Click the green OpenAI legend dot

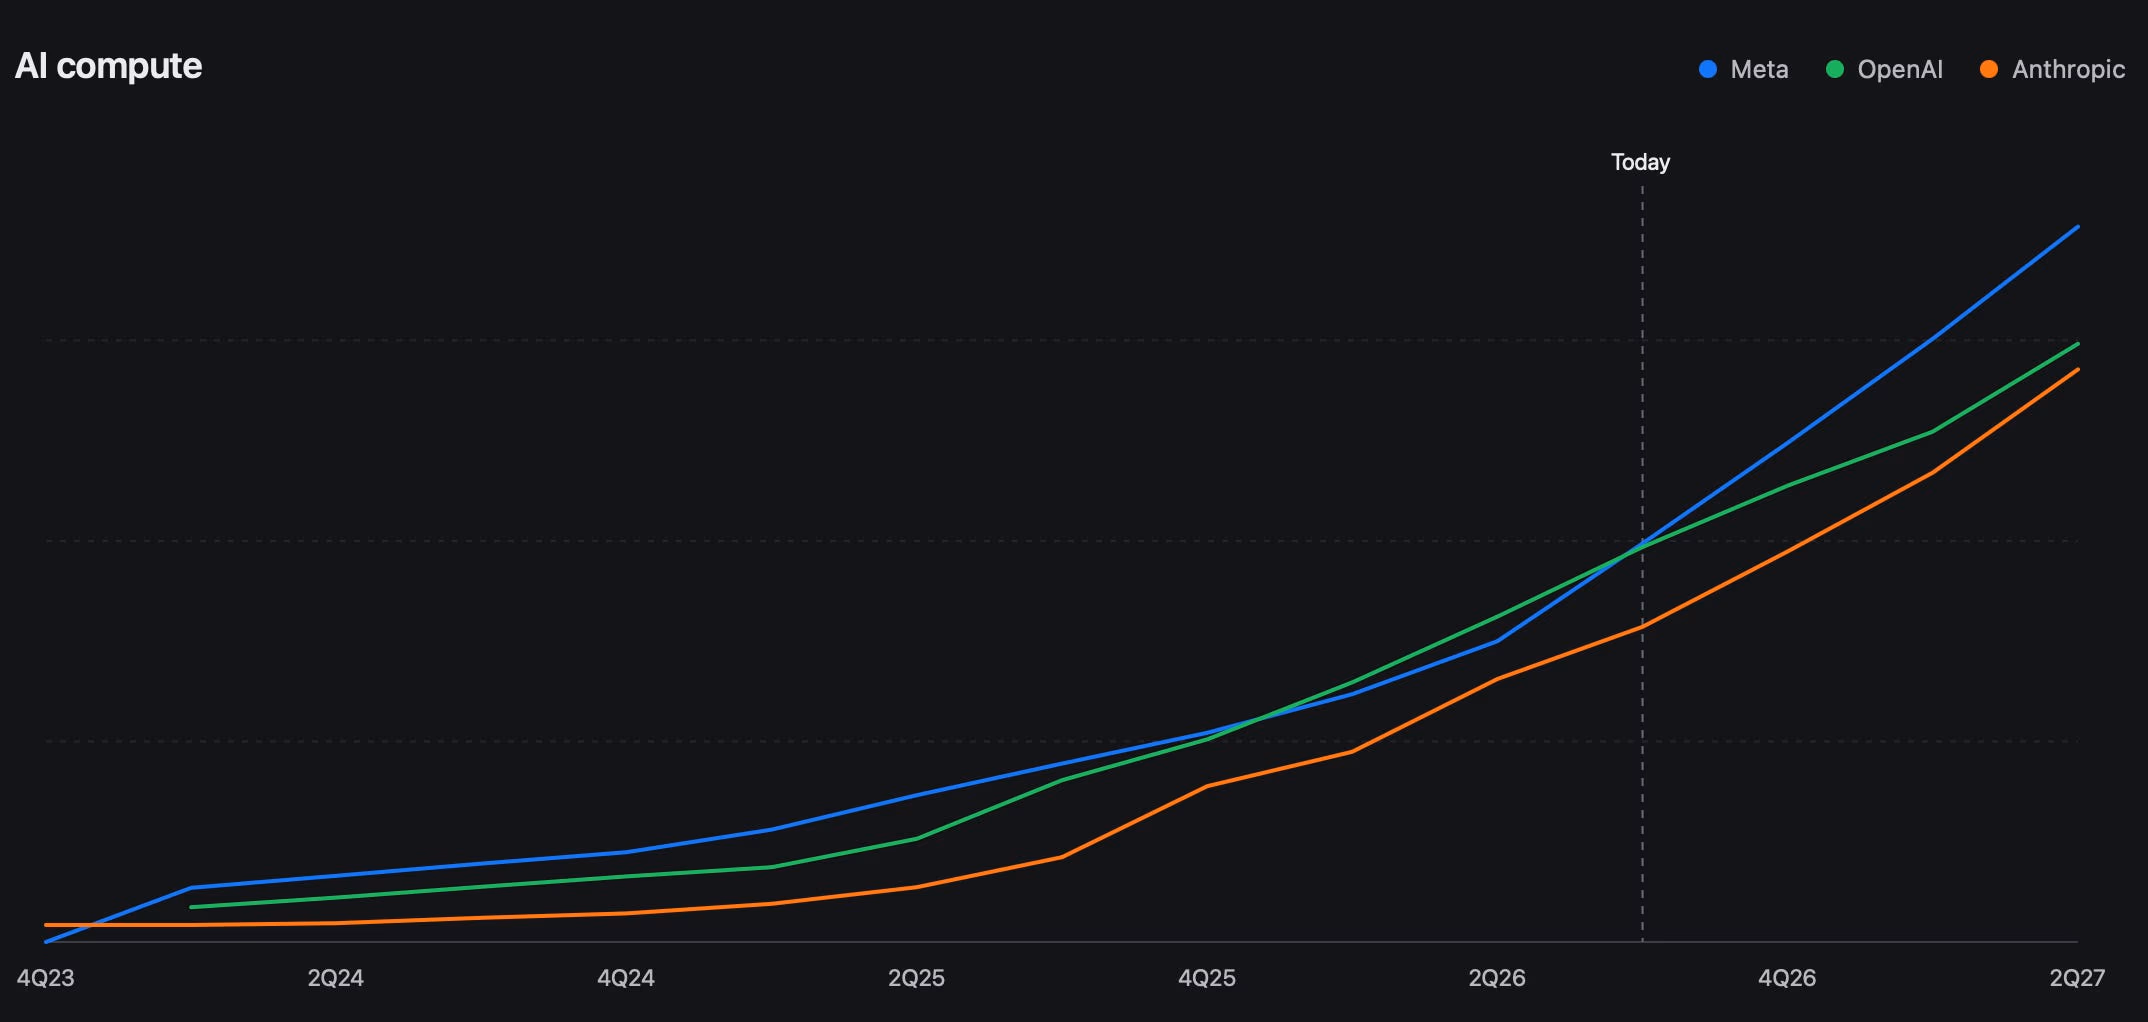click(1835, 69)
